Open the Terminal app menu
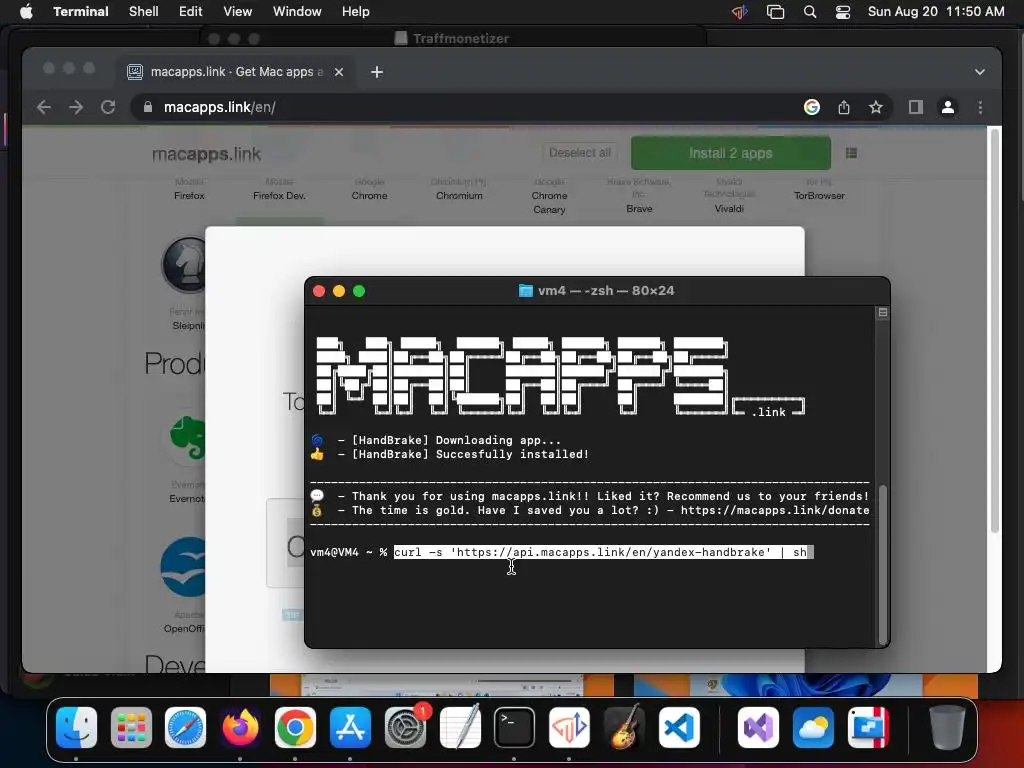 point(81,12)
